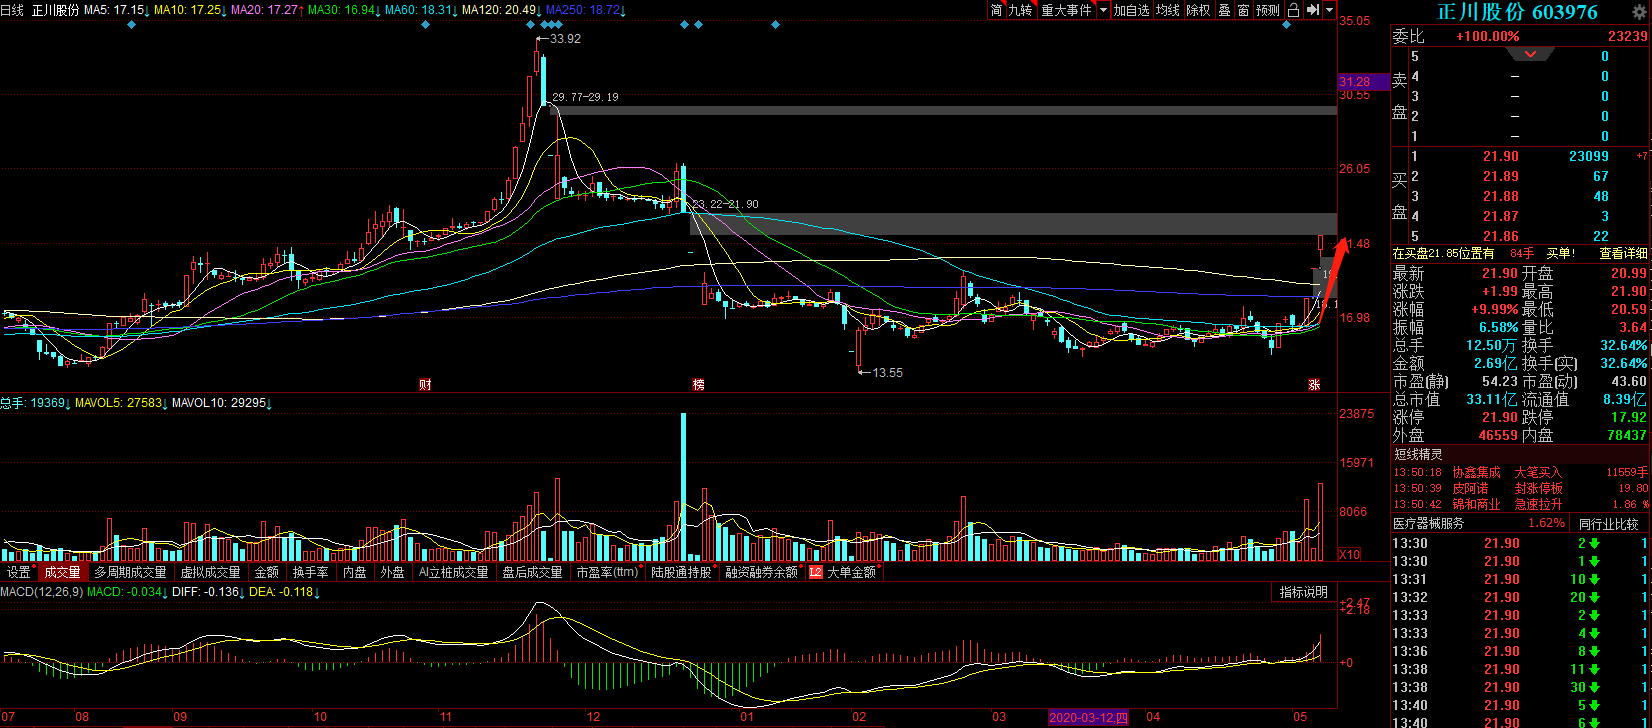Click the 财 marker on the chart
Screen dimensions: 1652x728
point(425,384)
